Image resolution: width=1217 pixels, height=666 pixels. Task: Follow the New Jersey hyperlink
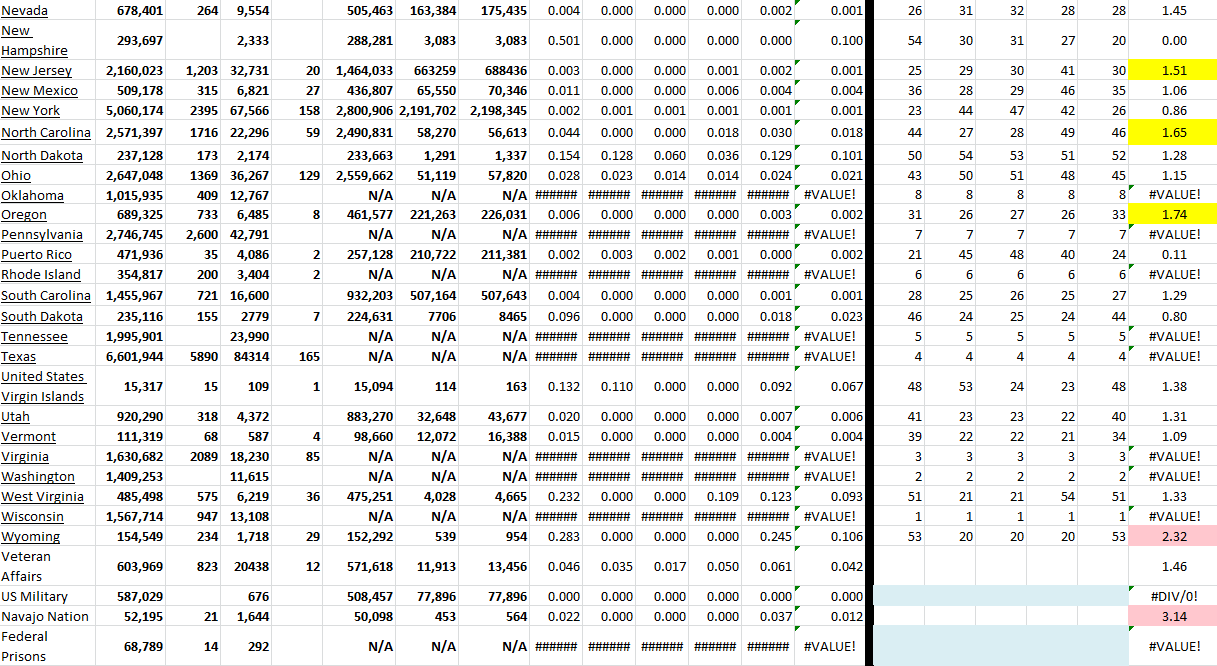click(38, 70)
